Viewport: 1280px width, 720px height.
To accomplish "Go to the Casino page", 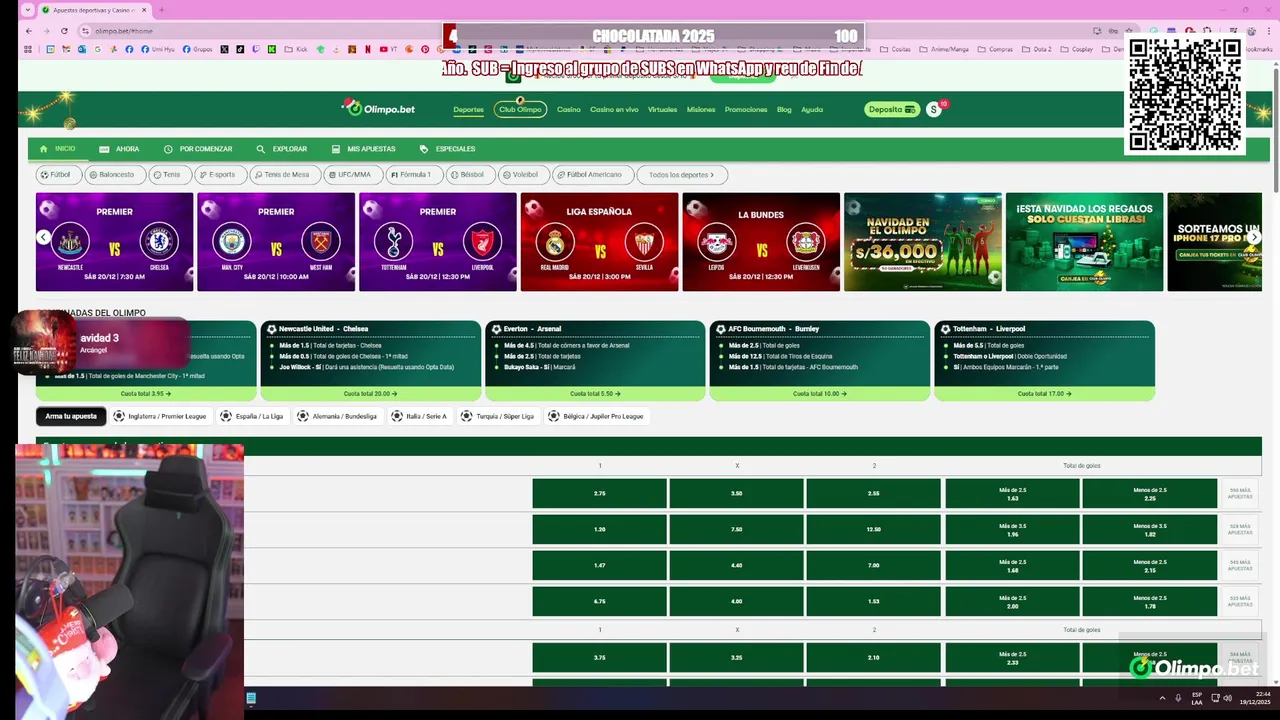I will [x=569, y=110].
